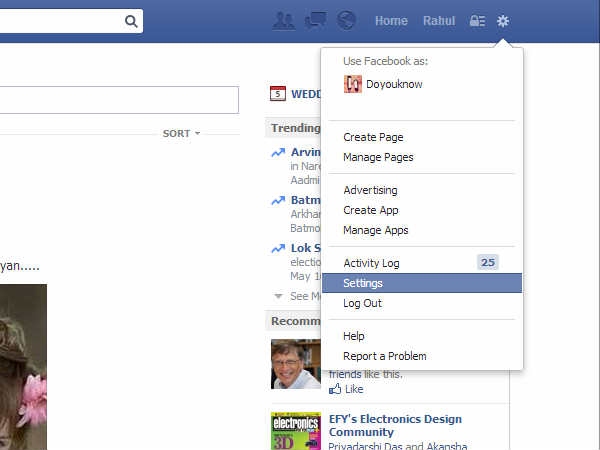Open friend requests icon
This screenshot has height=450, width=600.
point(284,21)
